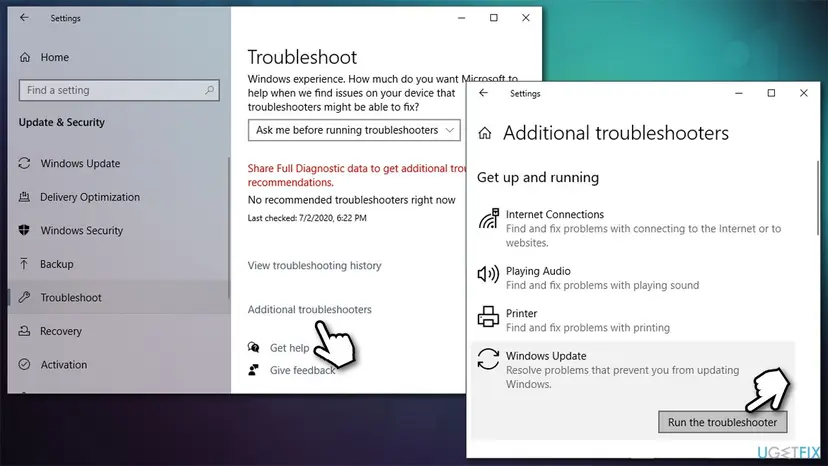Image resolution: width=828 pixels, height=466 pixels.
Task: Click Run the troubleshooter button
Action: 722,422
